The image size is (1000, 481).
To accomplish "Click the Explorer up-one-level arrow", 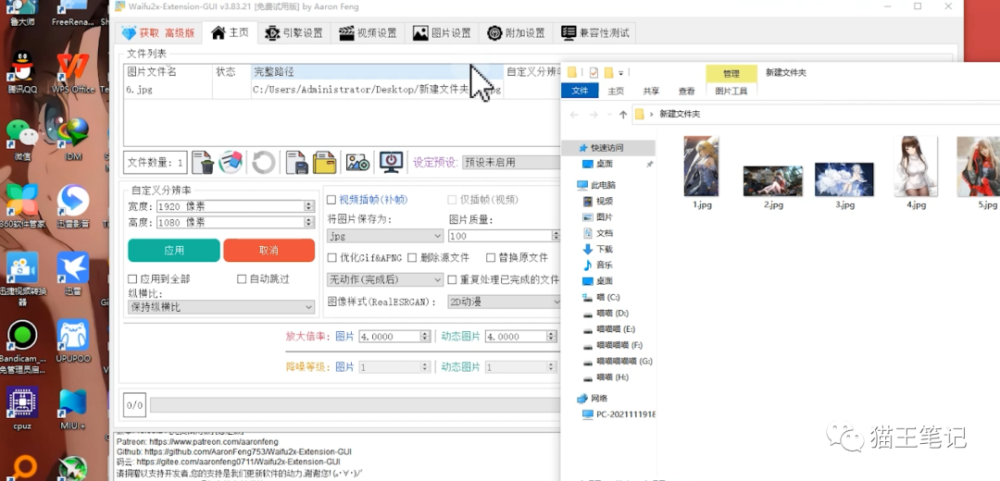I will [623, 115].
